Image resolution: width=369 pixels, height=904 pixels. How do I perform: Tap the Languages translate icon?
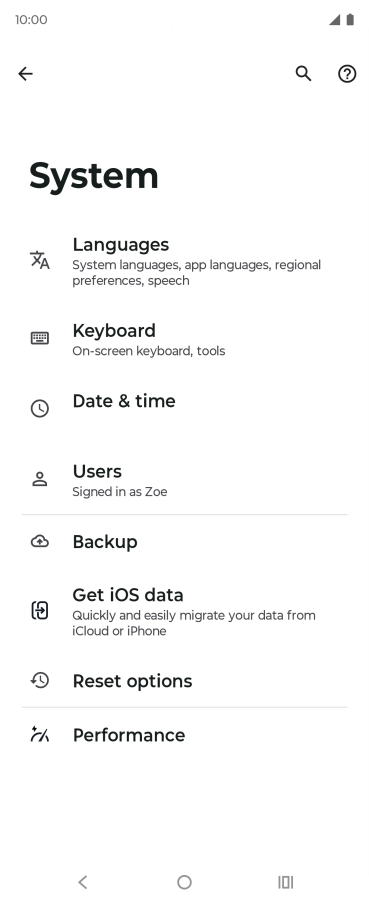[x=40, y=260]
